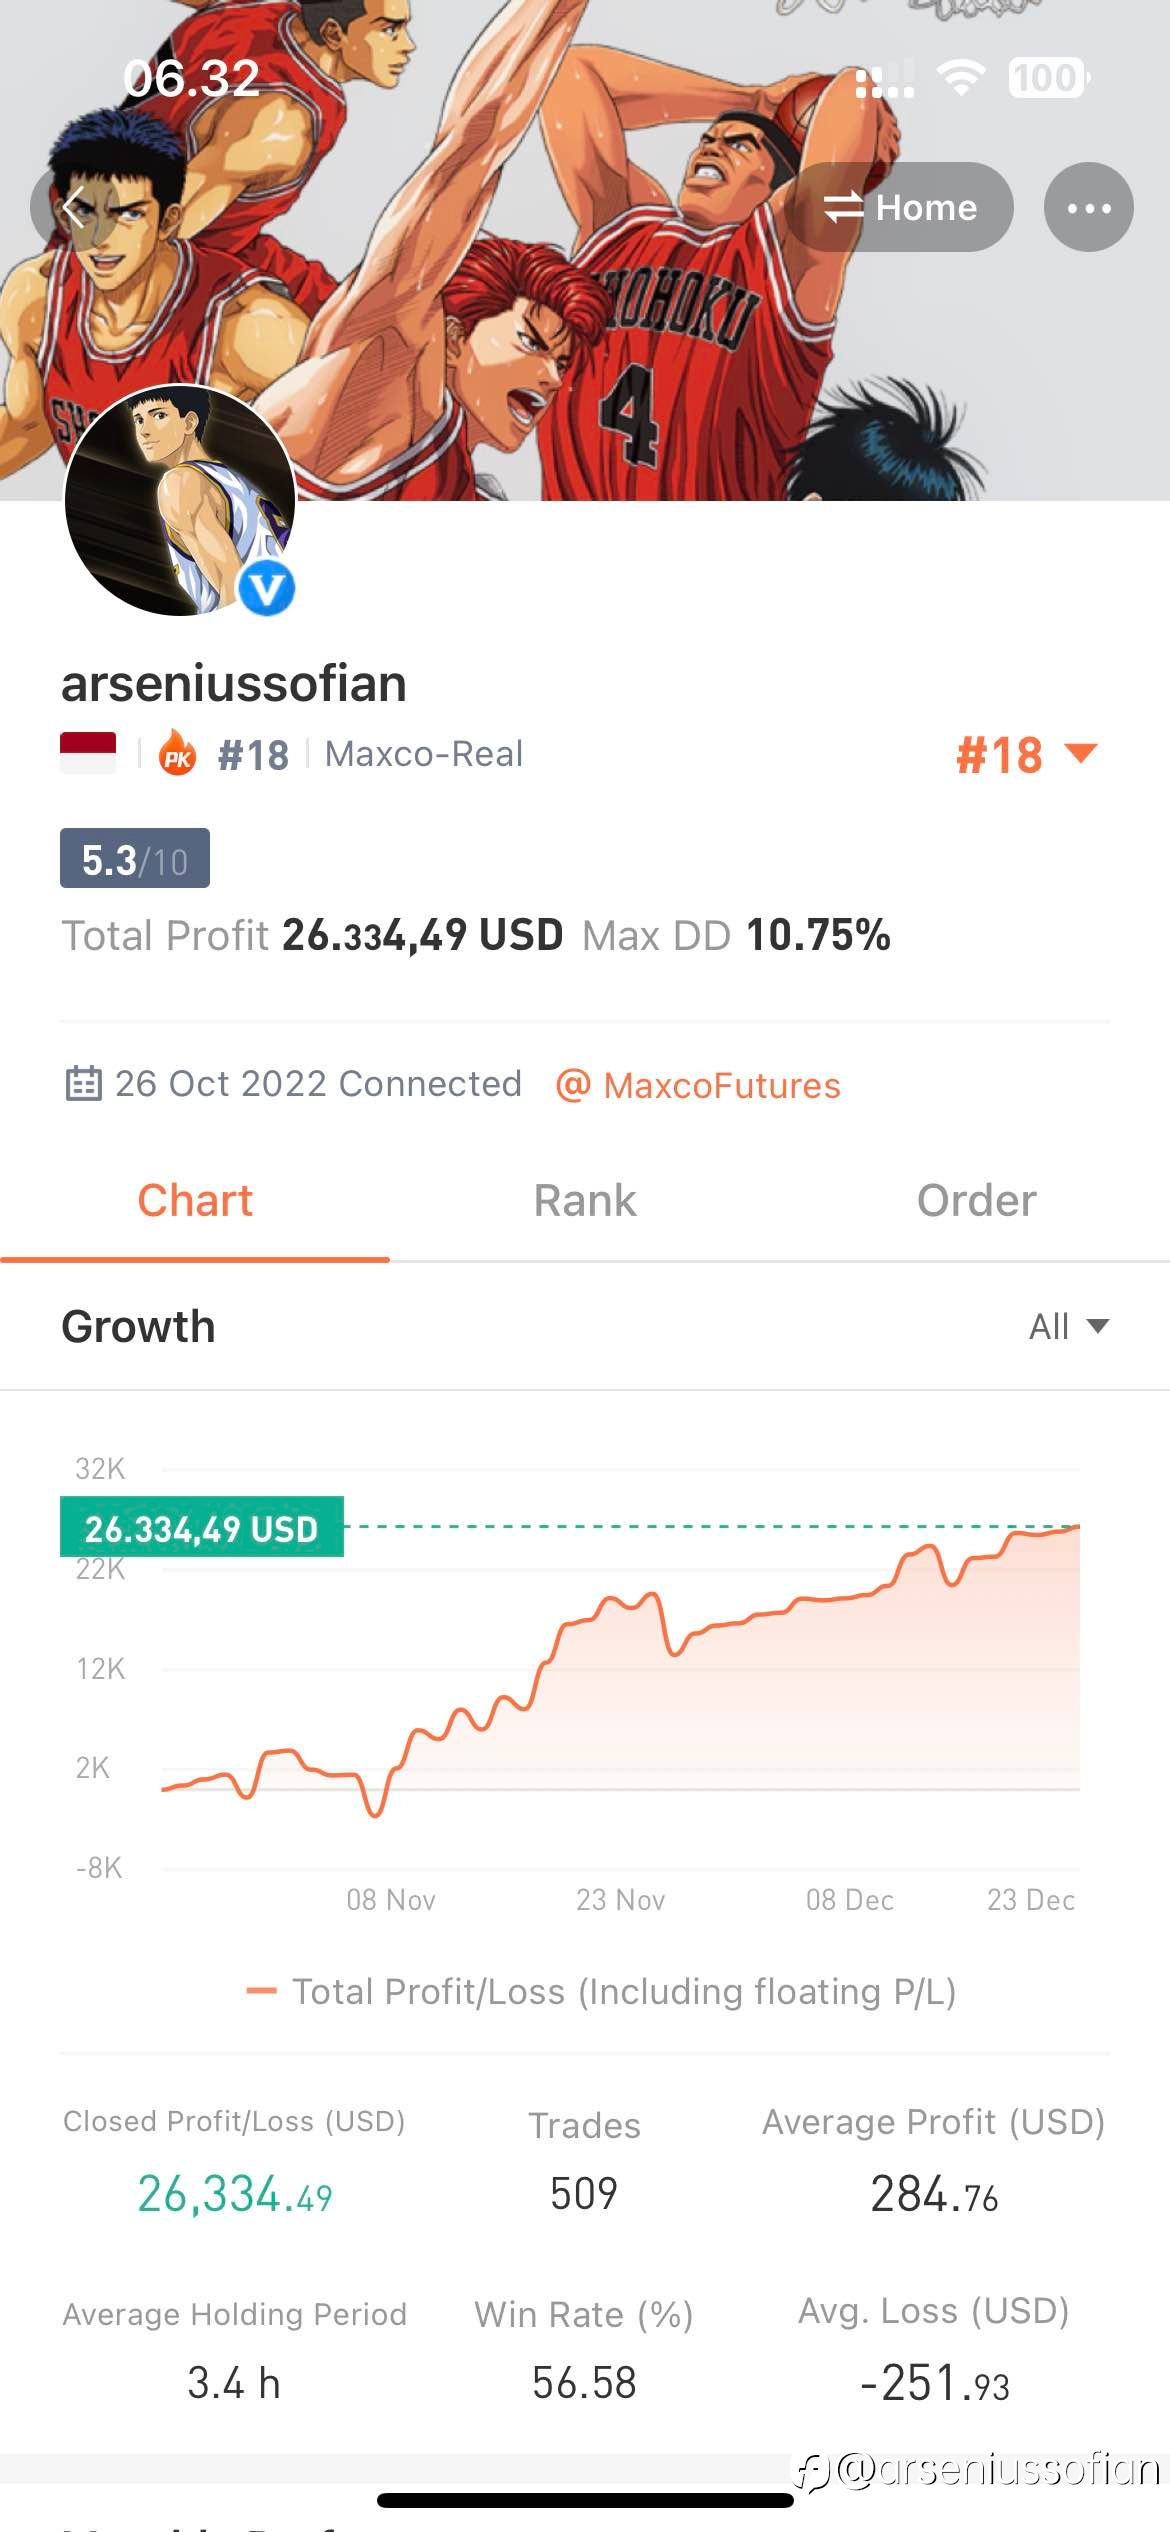This screenshot has height=2532, width=1170.
Task: Switch to the Rank tab
Action: point(585,1201)
